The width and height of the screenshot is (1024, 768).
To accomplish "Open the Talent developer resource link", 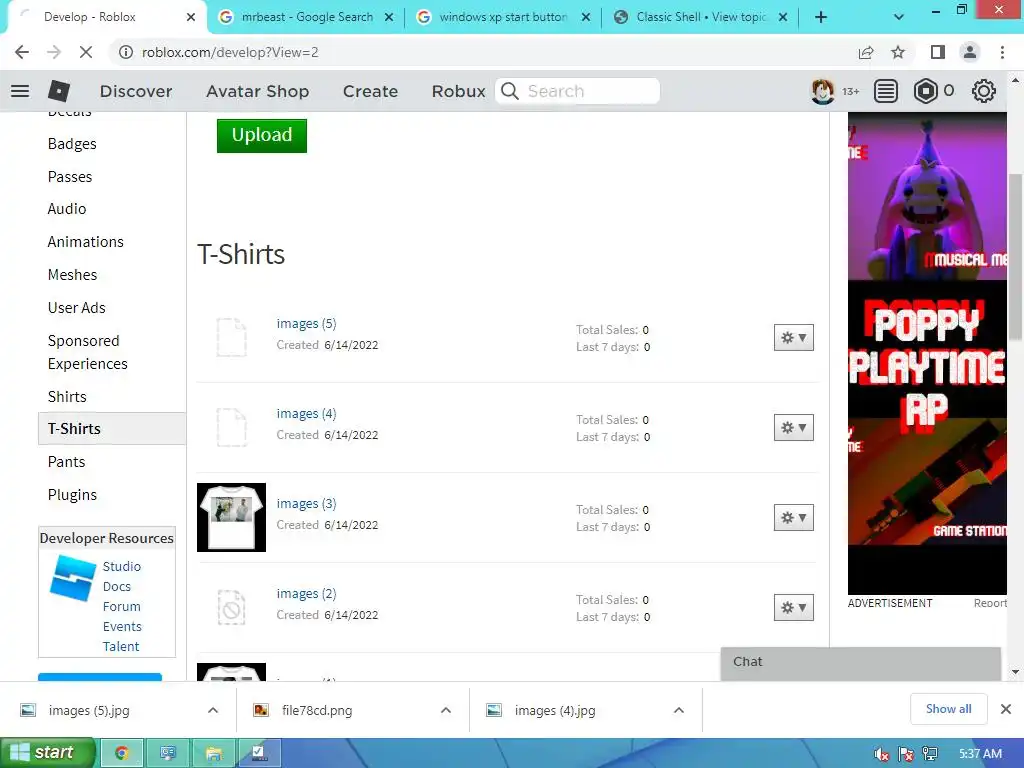I will tap(121, 647).
